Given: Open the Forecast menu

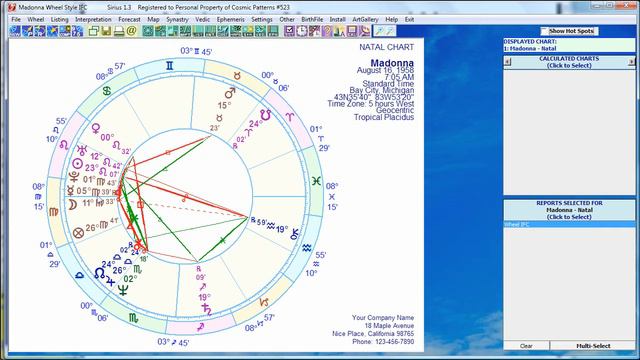Looking at the screenshot, I should [129, 19].
